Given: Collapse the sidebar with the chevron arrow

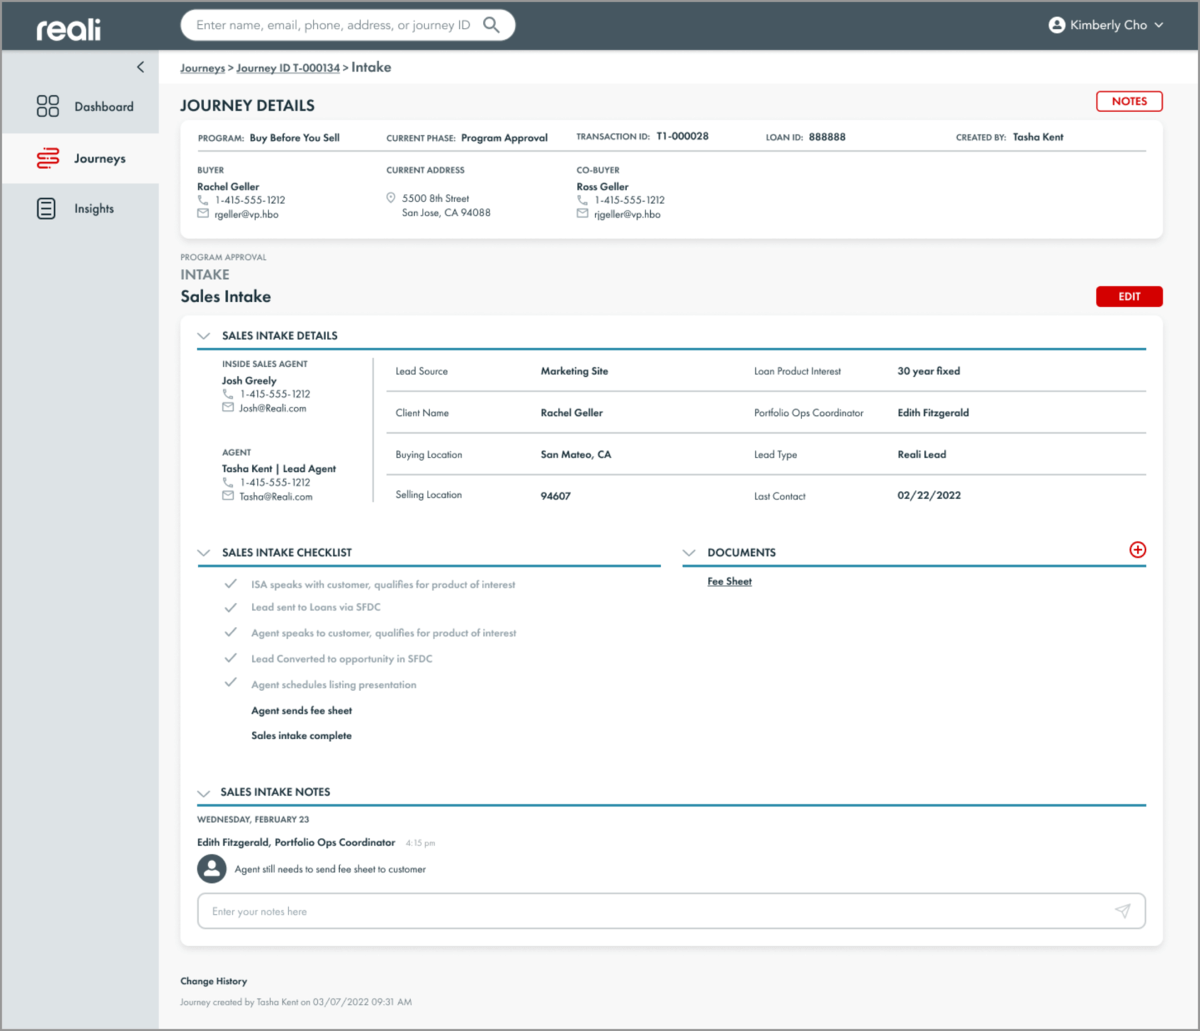Looking at the screenshot, I should (140, 67).
